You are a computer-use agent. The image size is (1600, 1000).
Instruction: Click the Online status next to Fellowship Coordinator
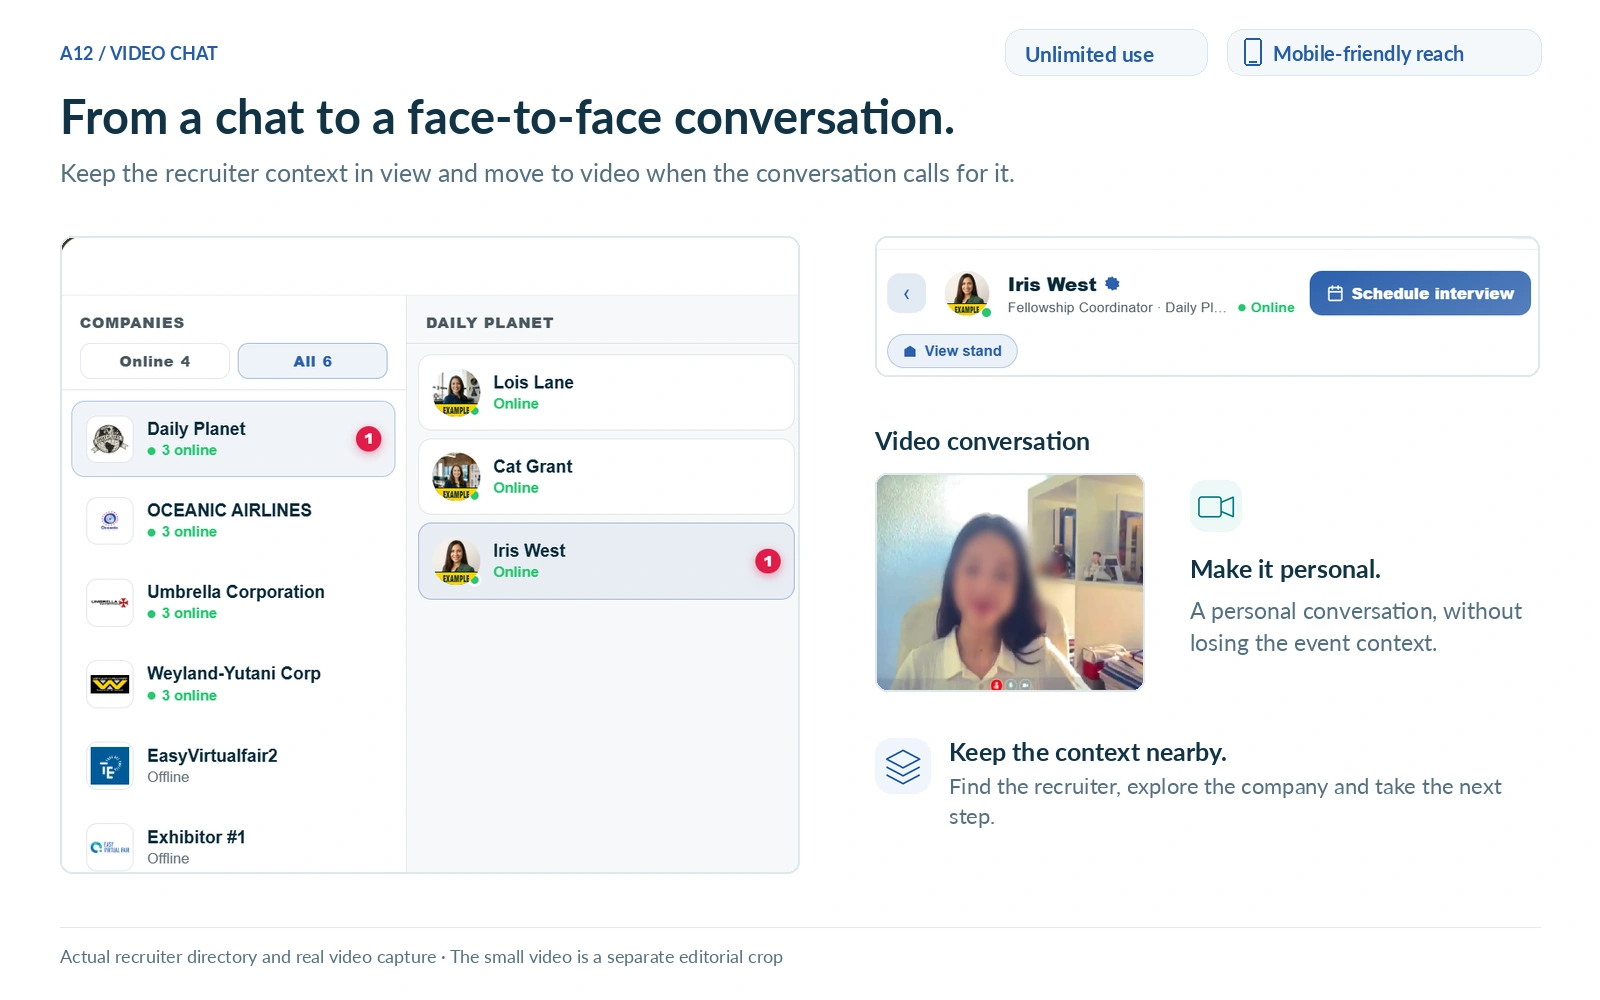(1266, 308)
